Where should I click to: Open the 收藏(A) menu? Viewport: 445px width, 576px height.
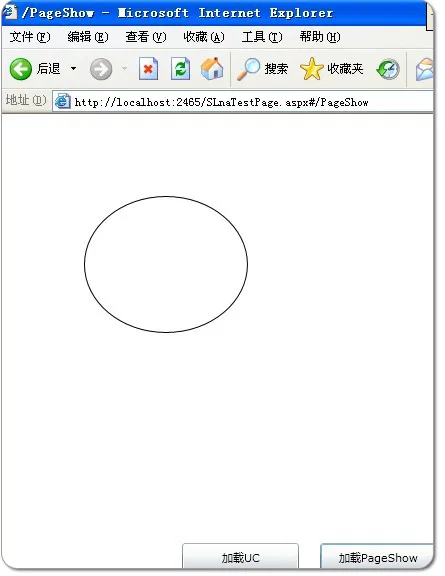(x=204, y=37)
